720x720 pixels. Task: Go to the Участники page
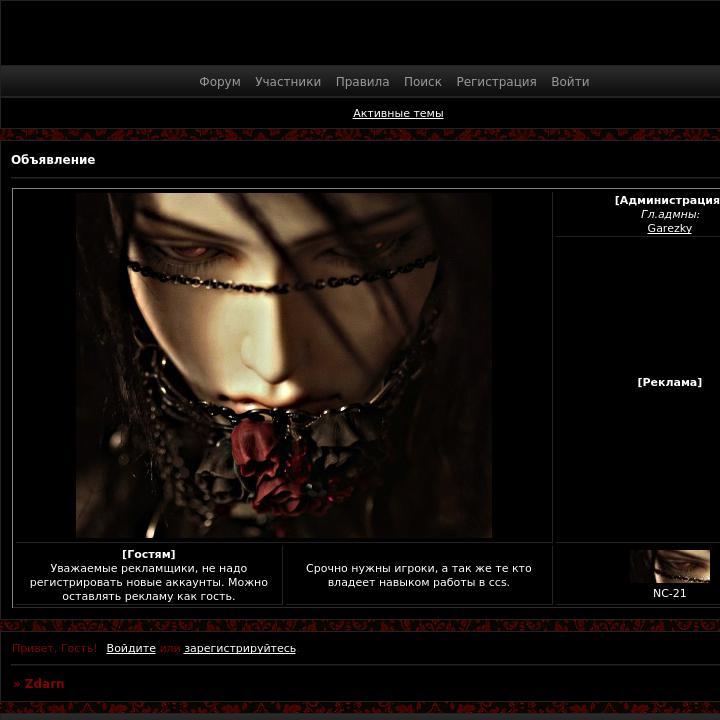288,82
